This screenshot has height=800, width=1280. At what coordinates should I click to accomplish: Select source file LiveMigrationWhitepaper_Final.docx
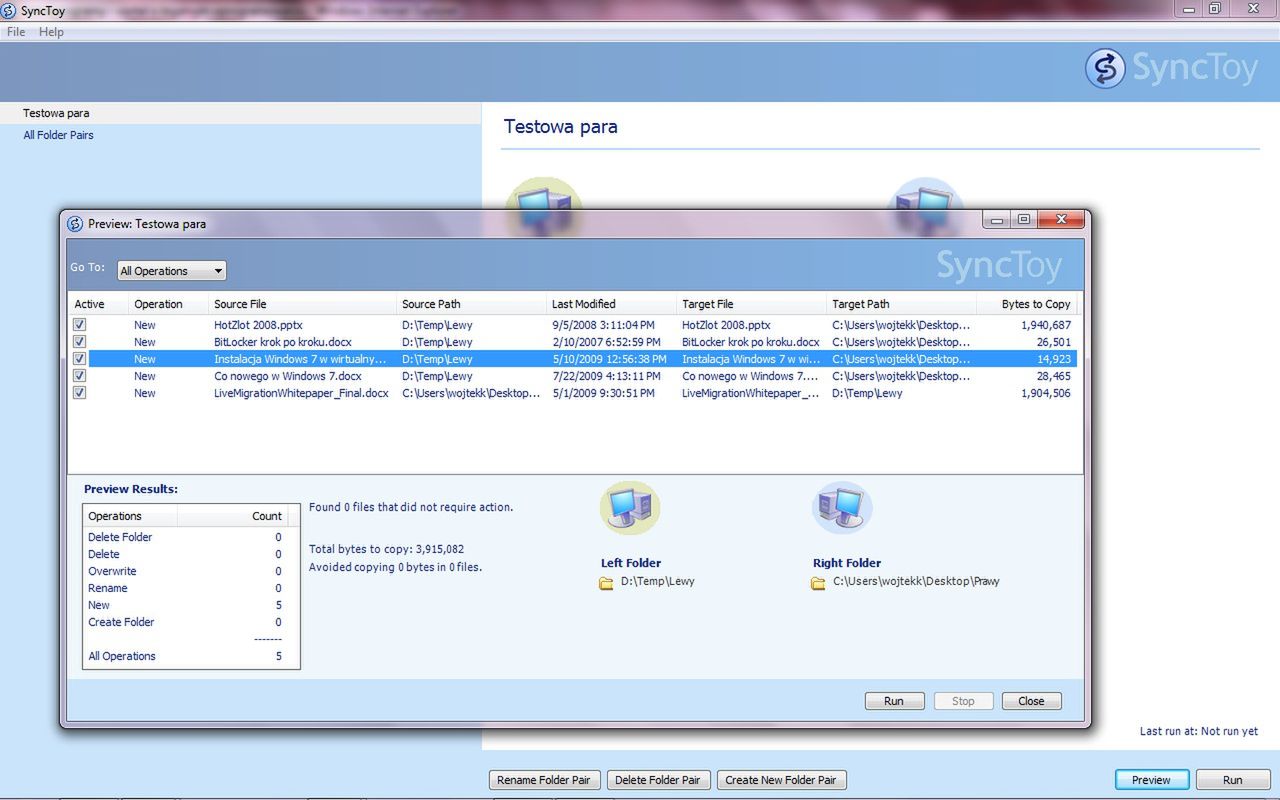(301, 393)
